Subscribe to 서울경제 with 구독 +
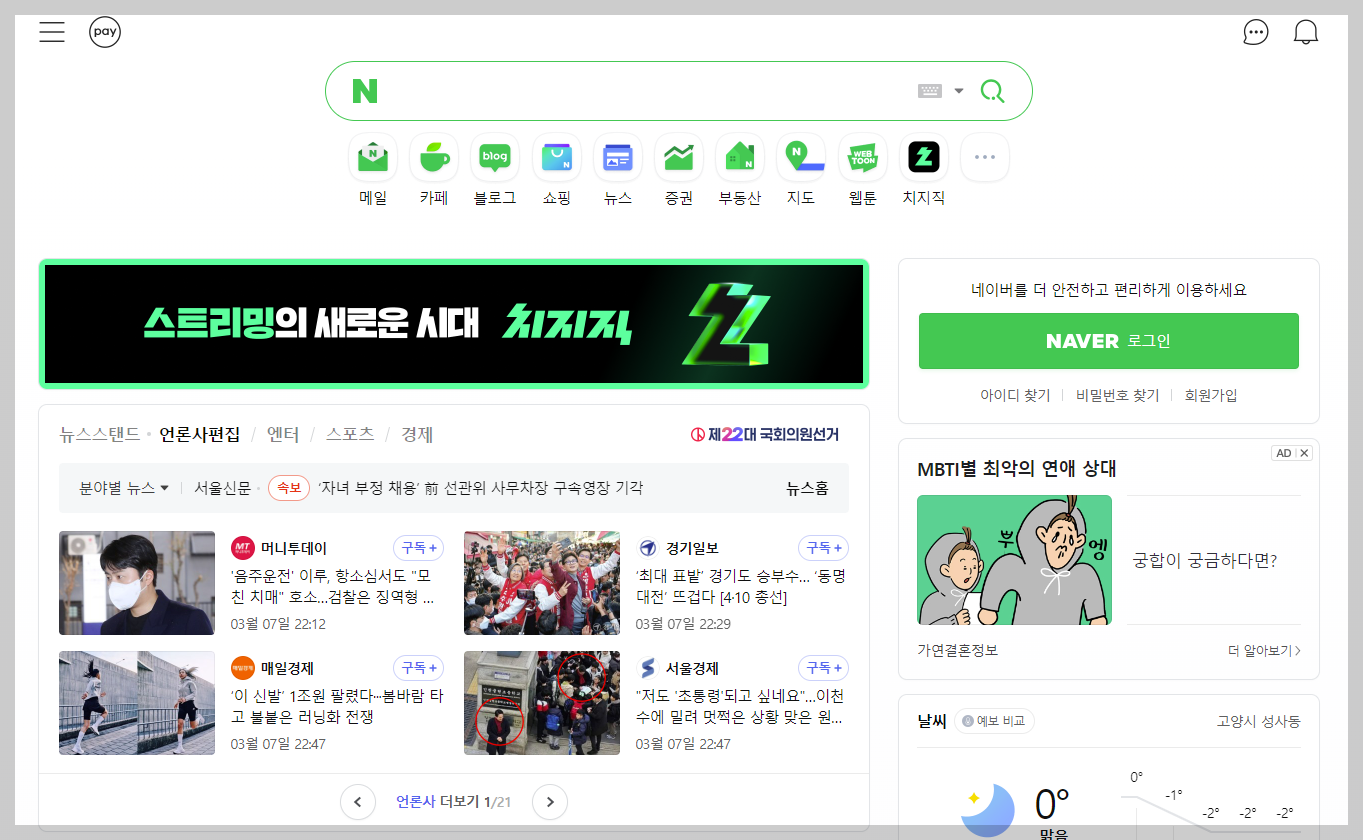This screenshot has height=840, width=1363. pos(824,668)
